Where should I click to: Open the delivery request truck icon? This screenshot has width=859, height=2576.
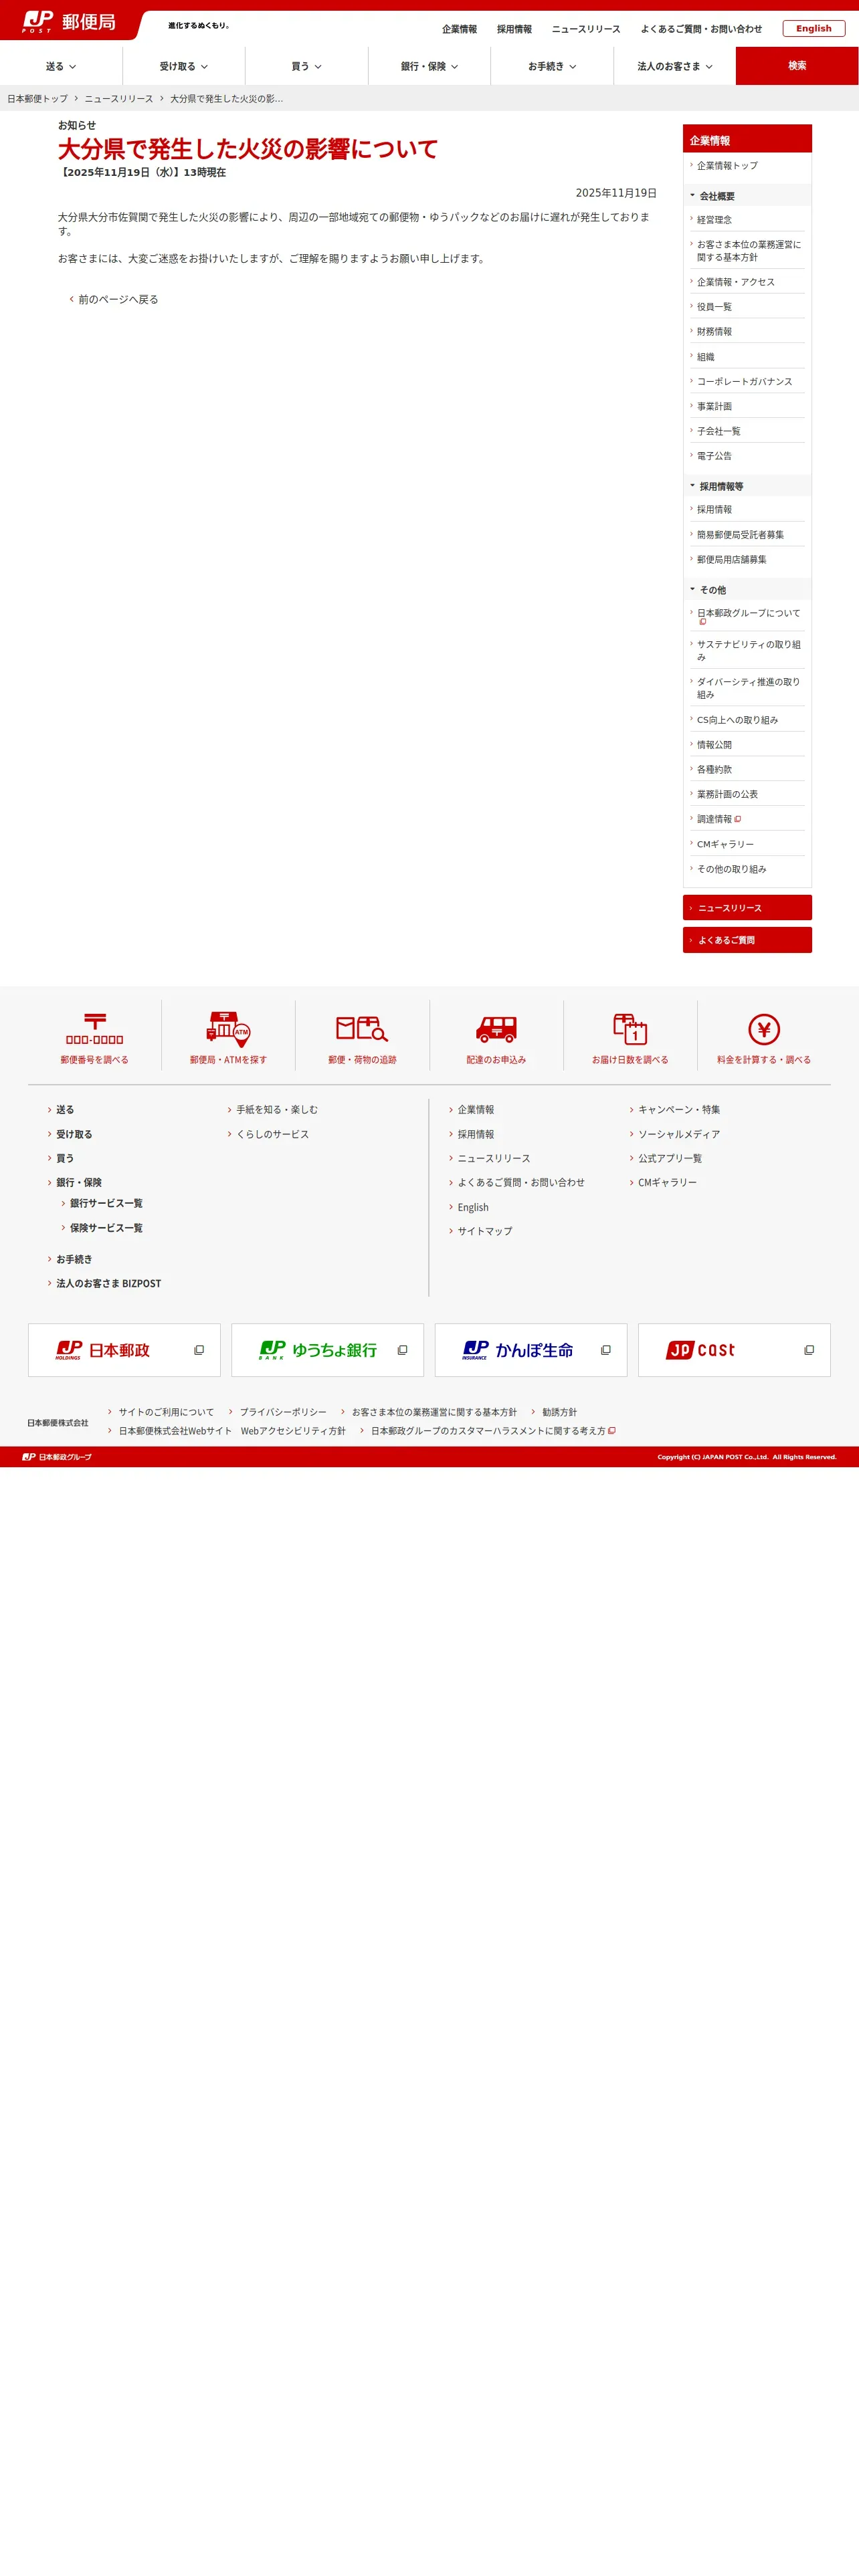click(x=496, y=1029)
